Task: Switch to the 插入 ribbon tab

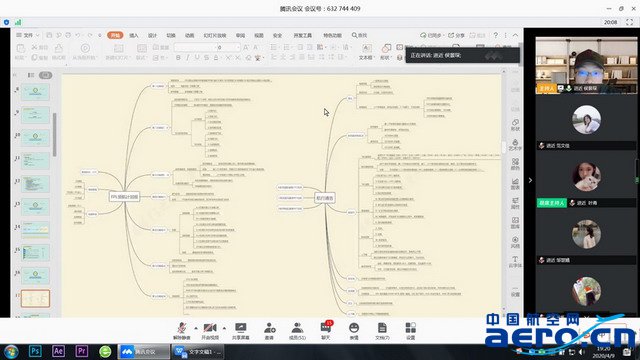Action: click(x=134, y=36)
